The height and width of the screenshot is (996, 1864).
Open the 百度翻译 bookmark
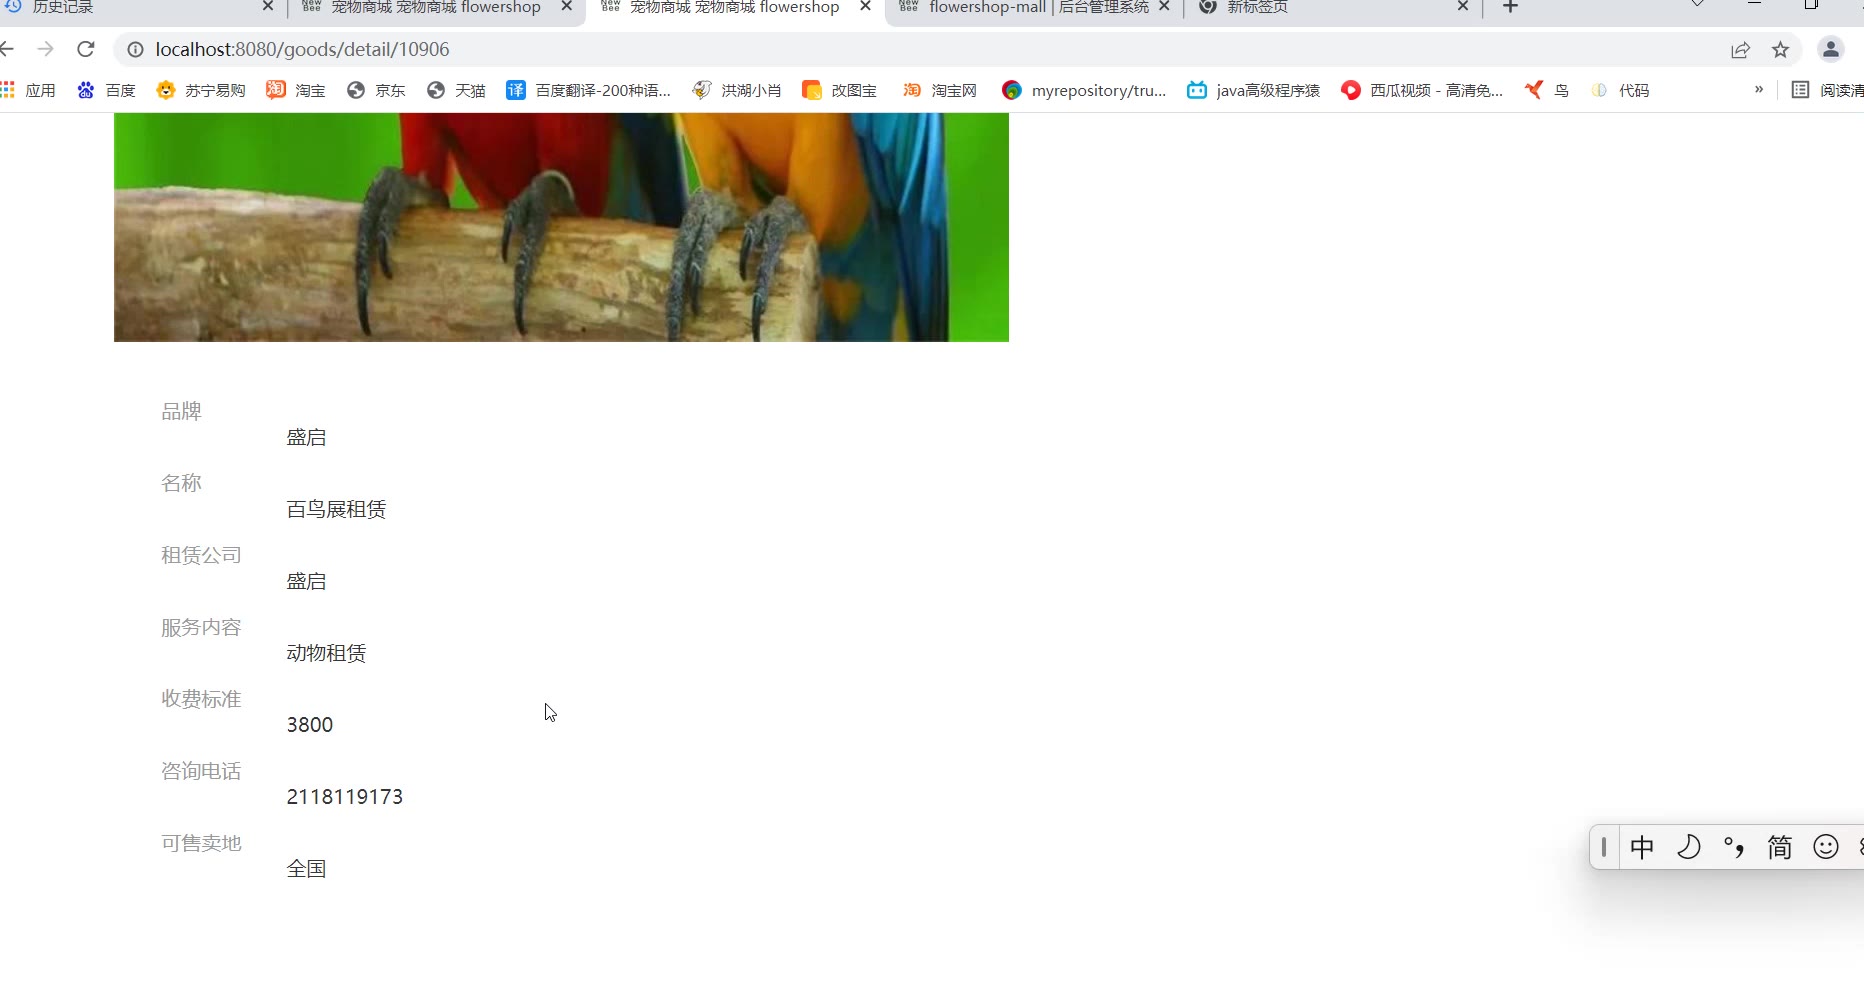click(589, 90)
